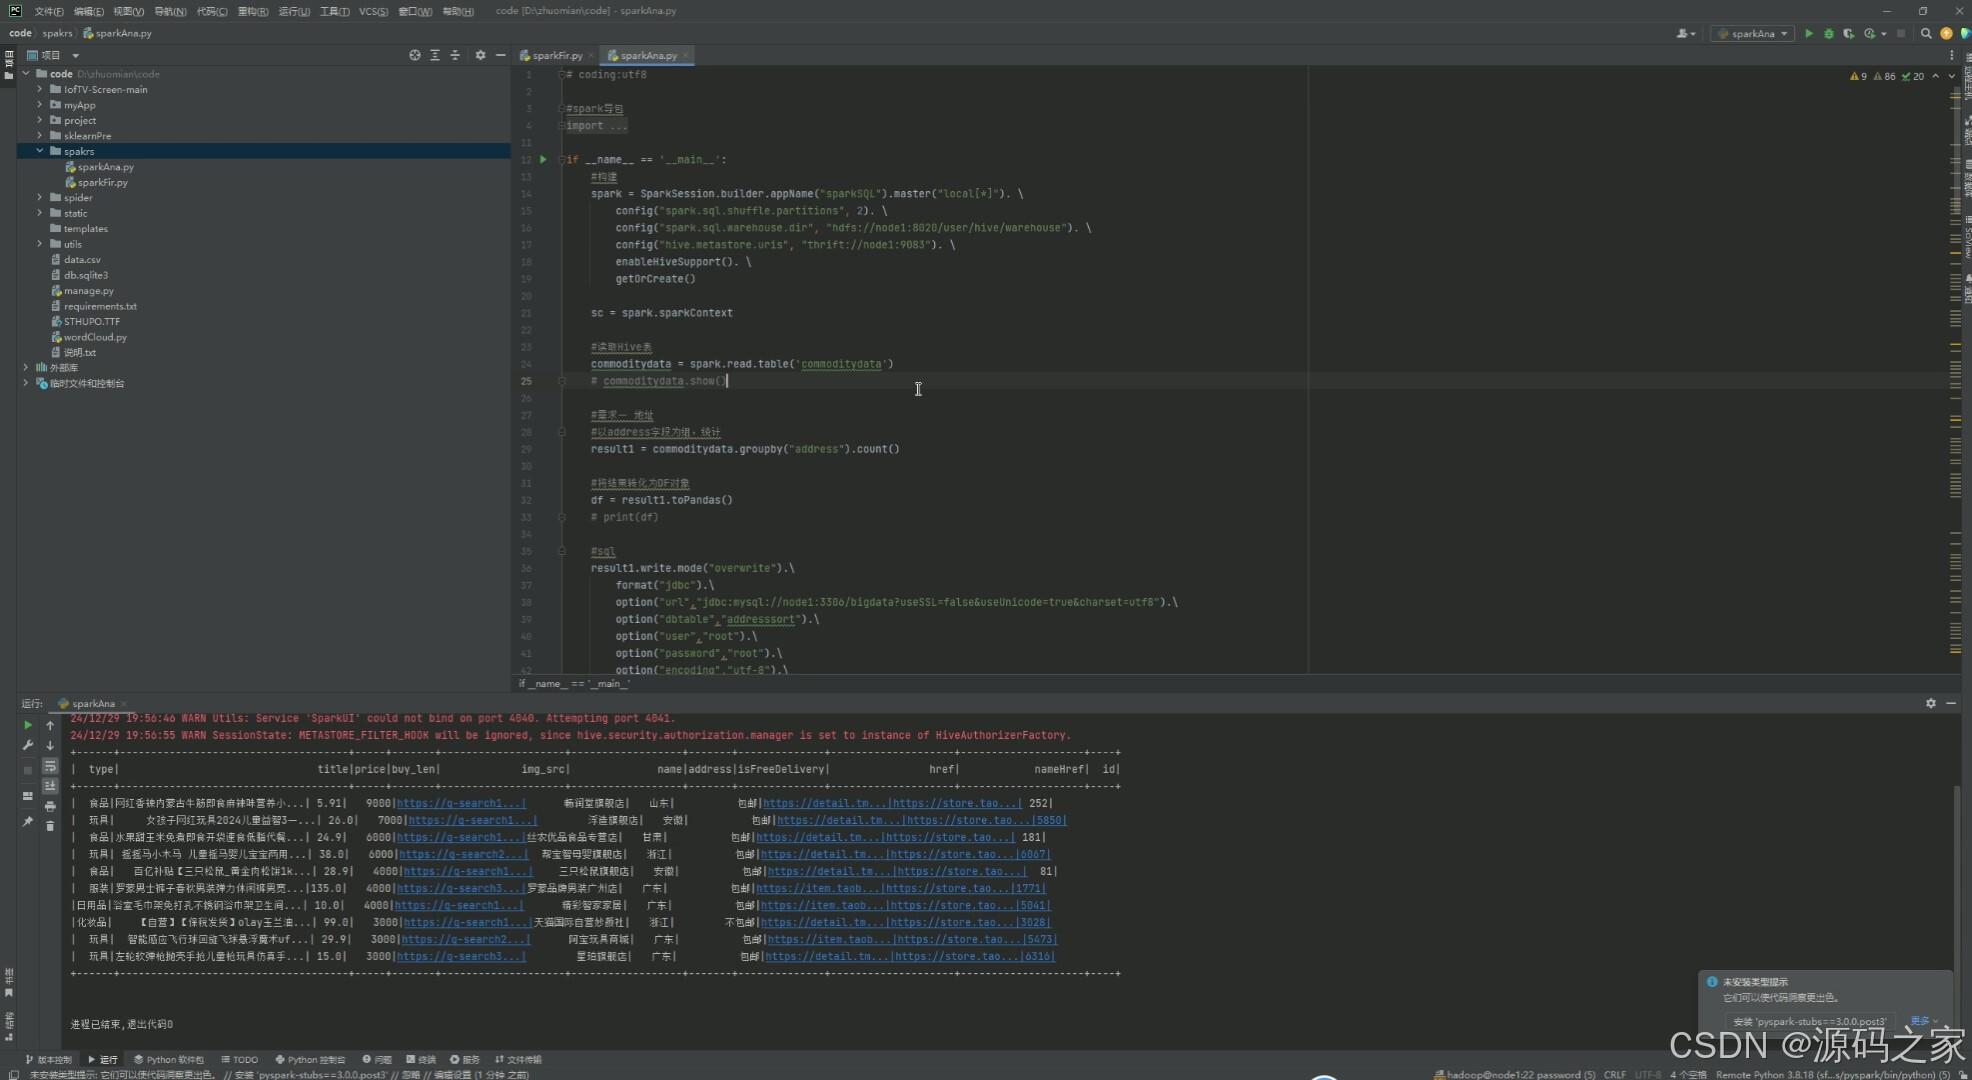Open the TODO tool window button
Screen dimensions: 1972x1080
[x=240, y=1059]
